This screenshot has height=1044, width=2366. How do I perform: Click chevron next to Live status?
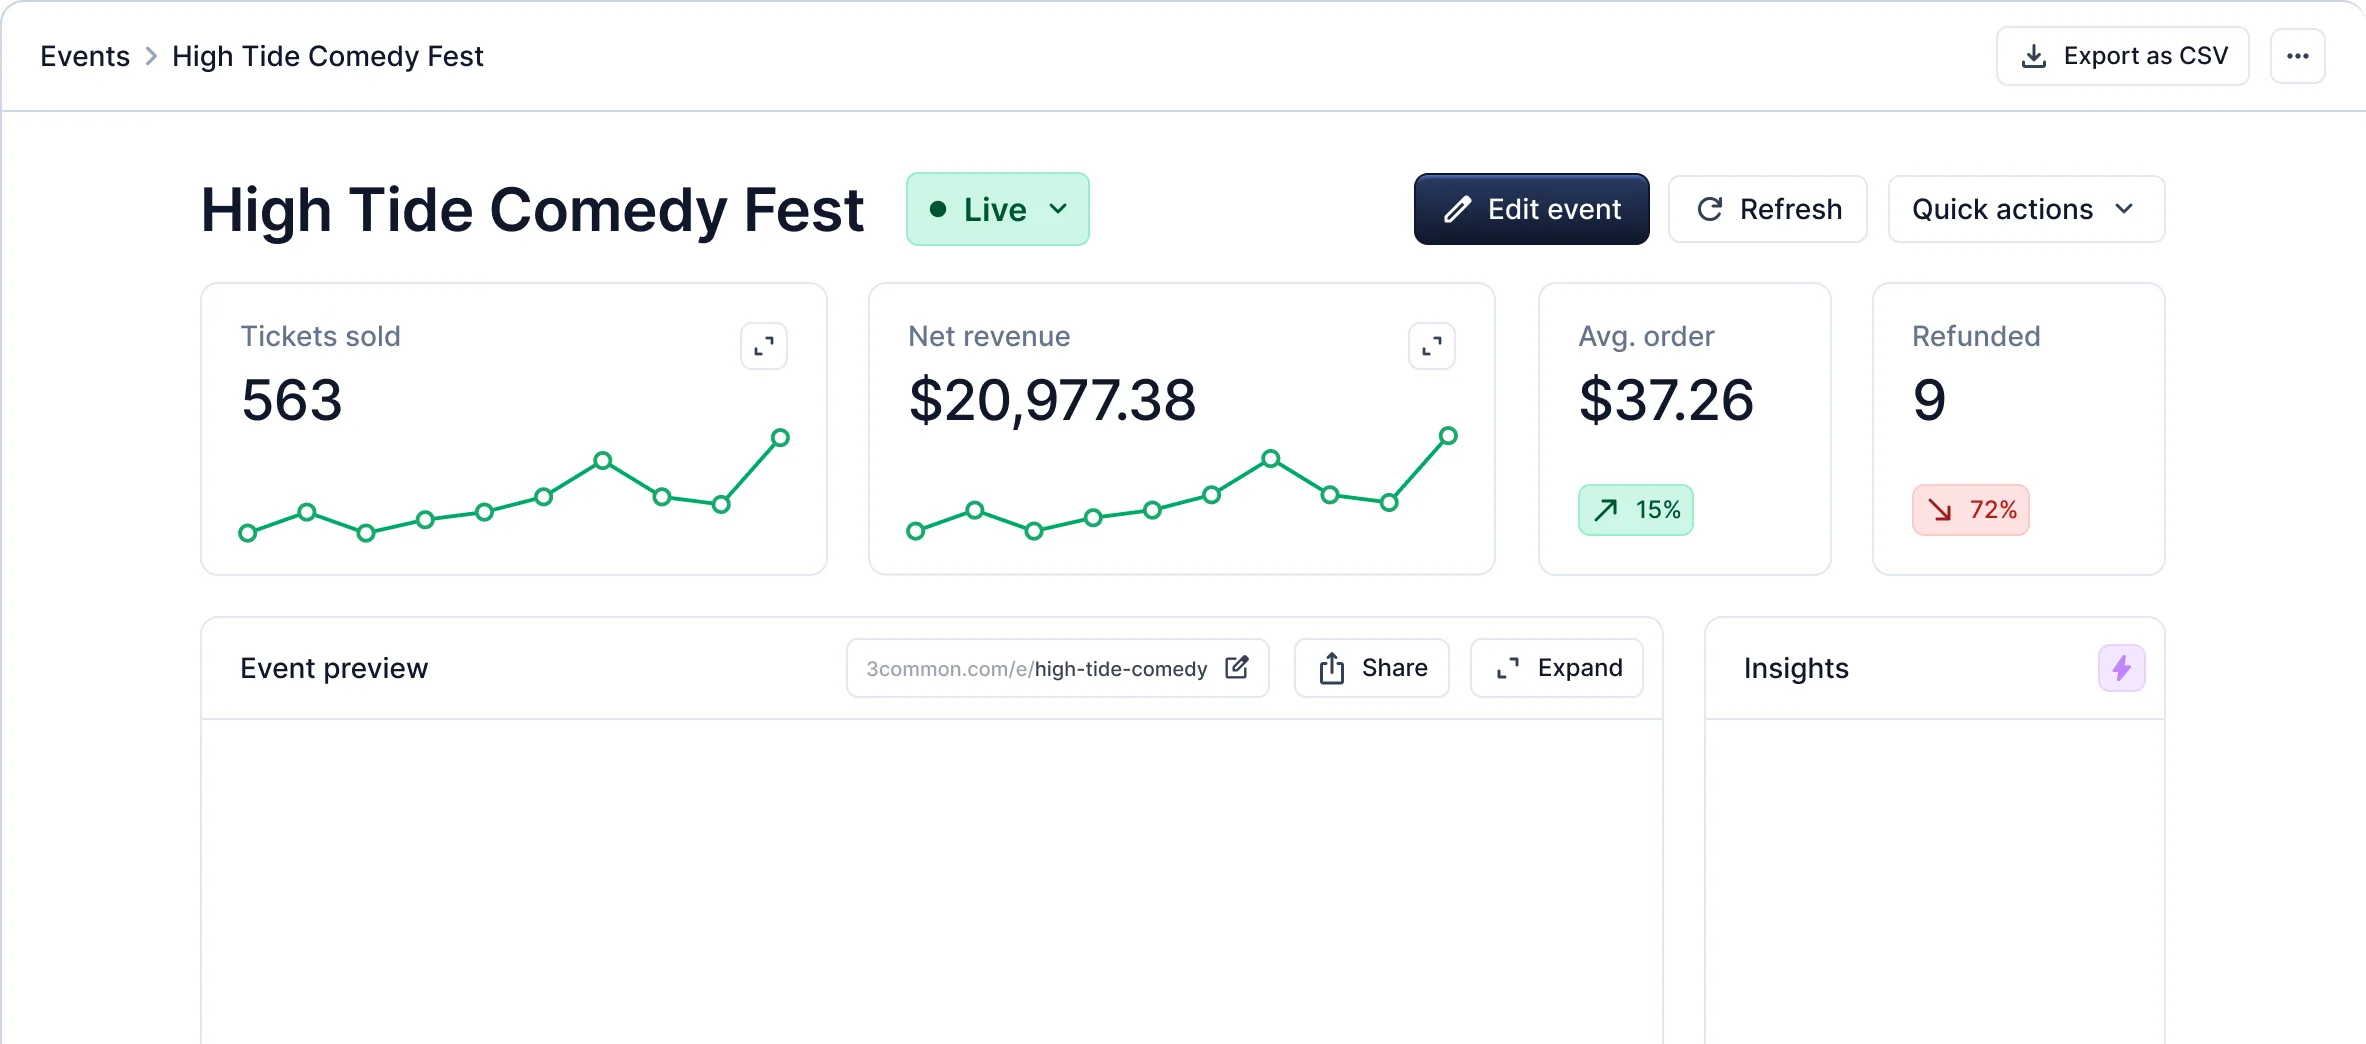pos(1058,209)
